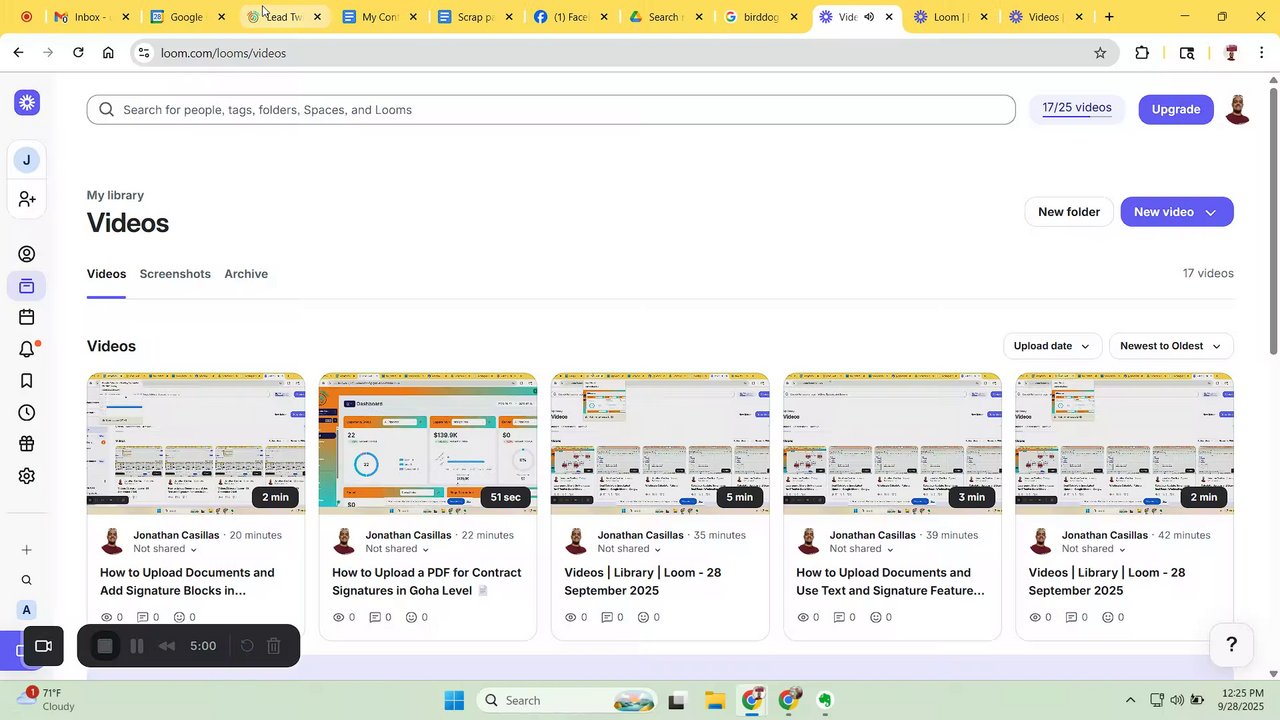Click the Upgrade button

1176,109
